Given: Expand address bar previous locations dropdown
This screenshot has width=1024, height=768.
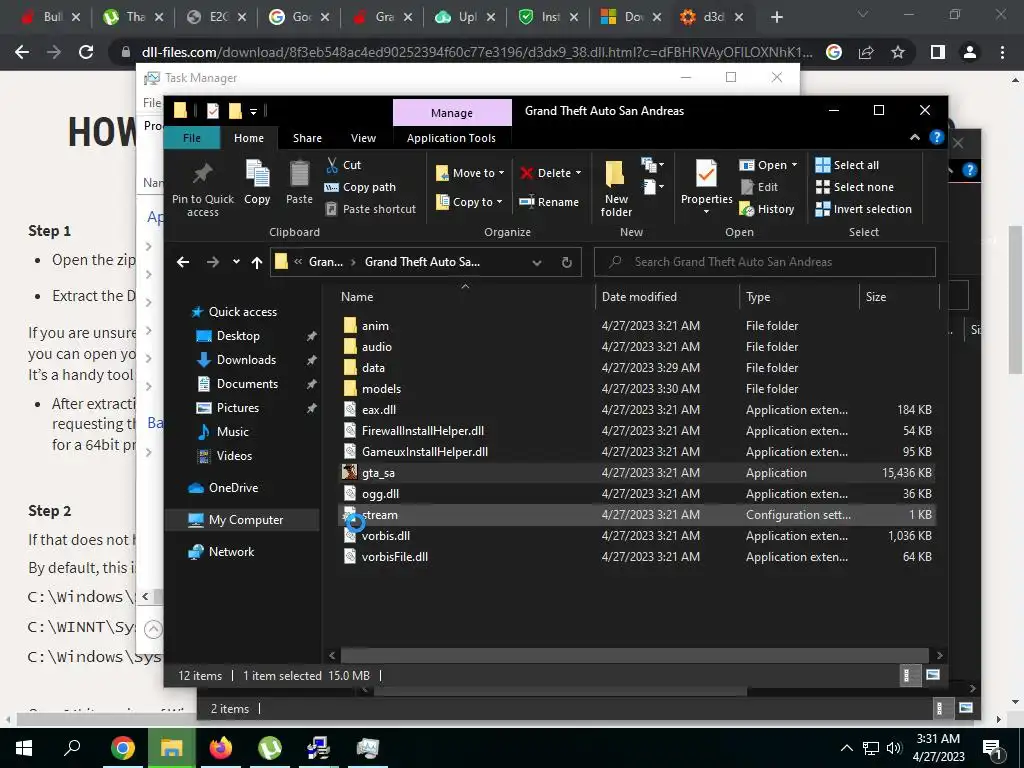Looking at the screenshot, I should click(x=537, y=262).
